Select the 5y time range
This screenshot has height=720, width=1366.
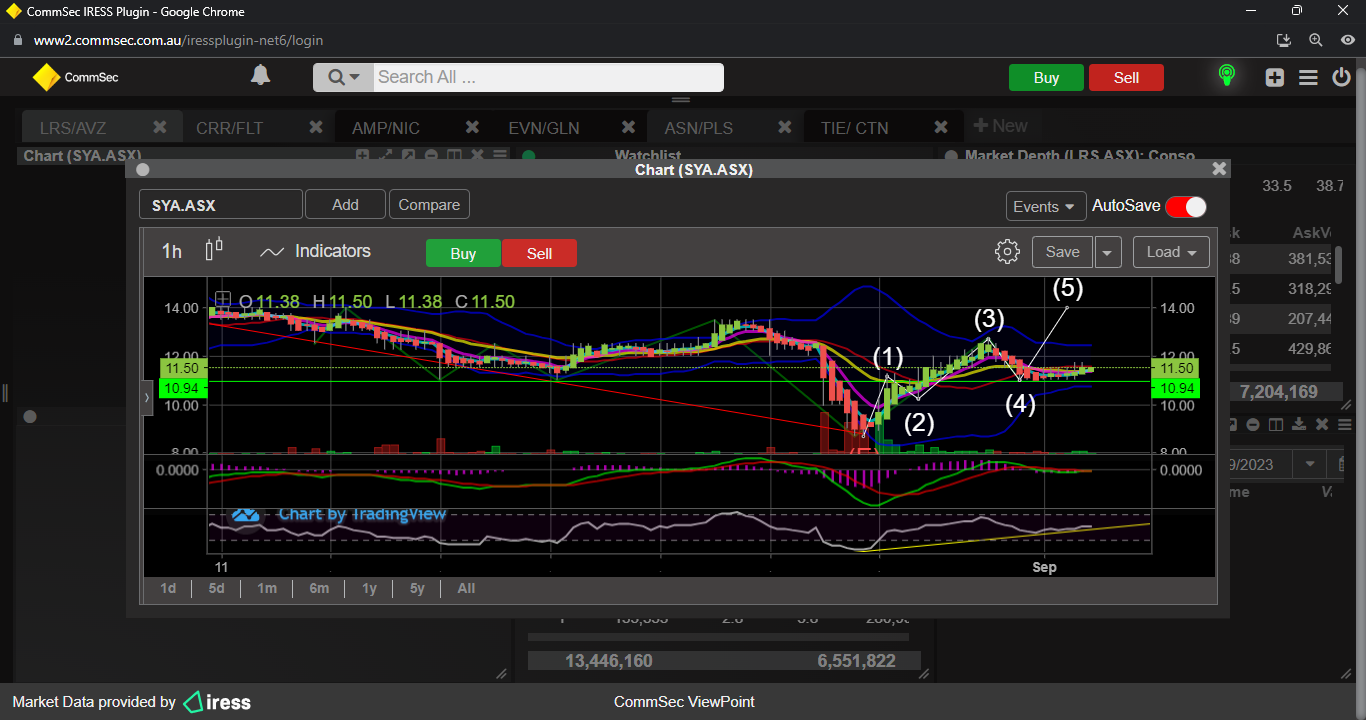coord(417,588)
